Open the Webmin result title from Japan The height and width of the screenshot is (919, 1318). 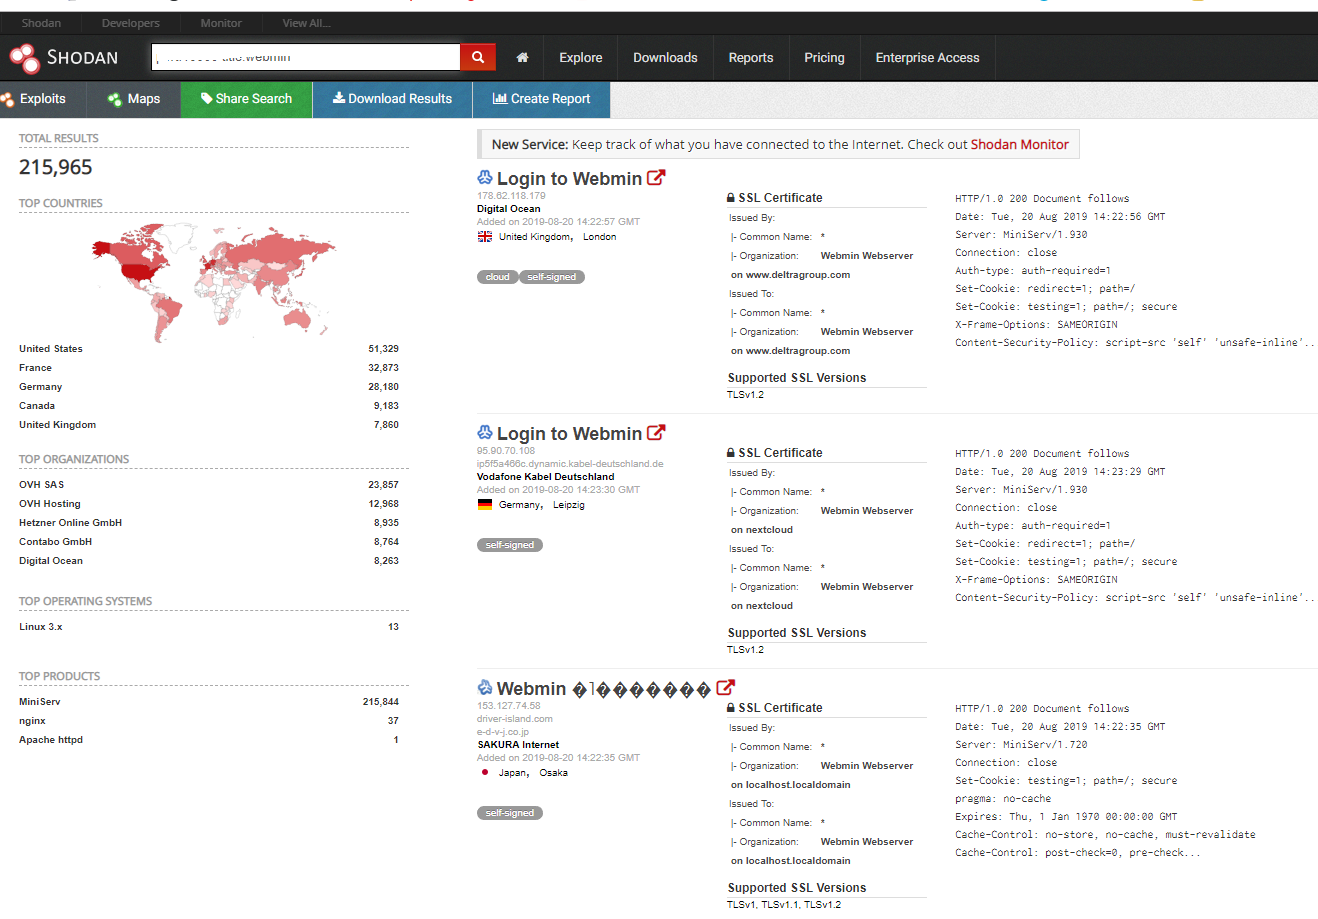click(604, 688)
